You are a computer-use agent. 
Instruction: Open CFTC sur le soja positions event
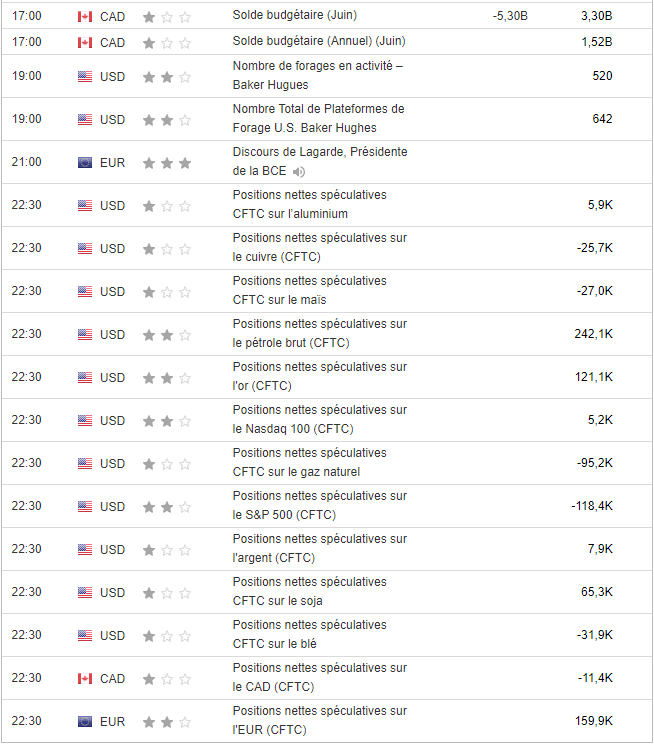click(x=309, y=591)
